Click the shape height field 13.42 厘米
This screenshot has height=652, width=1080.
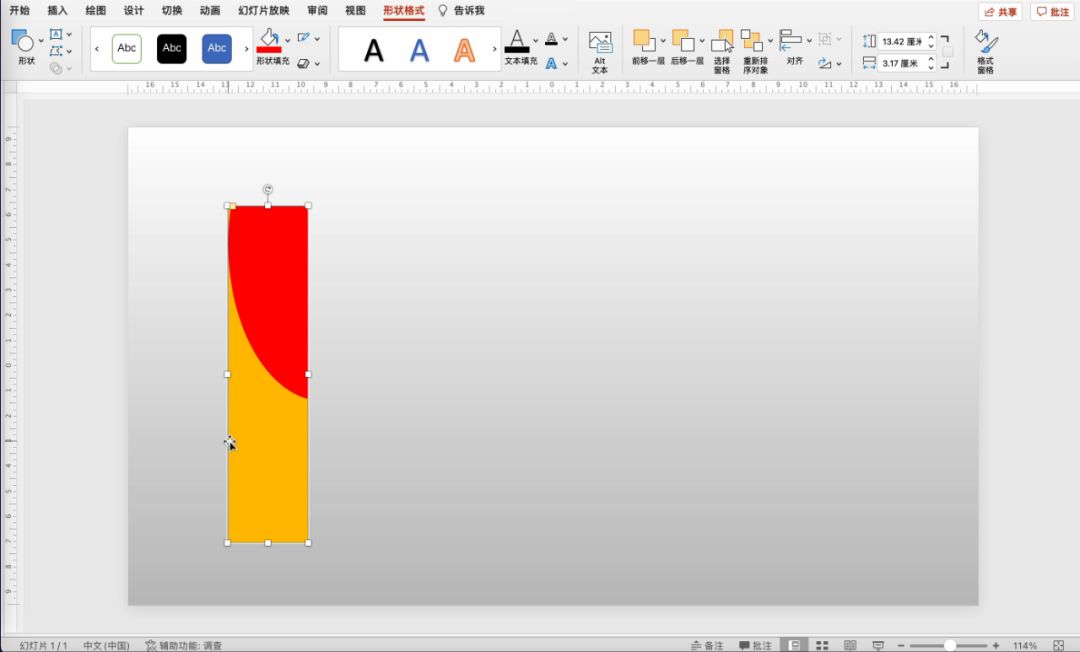[x=902, y=41]
